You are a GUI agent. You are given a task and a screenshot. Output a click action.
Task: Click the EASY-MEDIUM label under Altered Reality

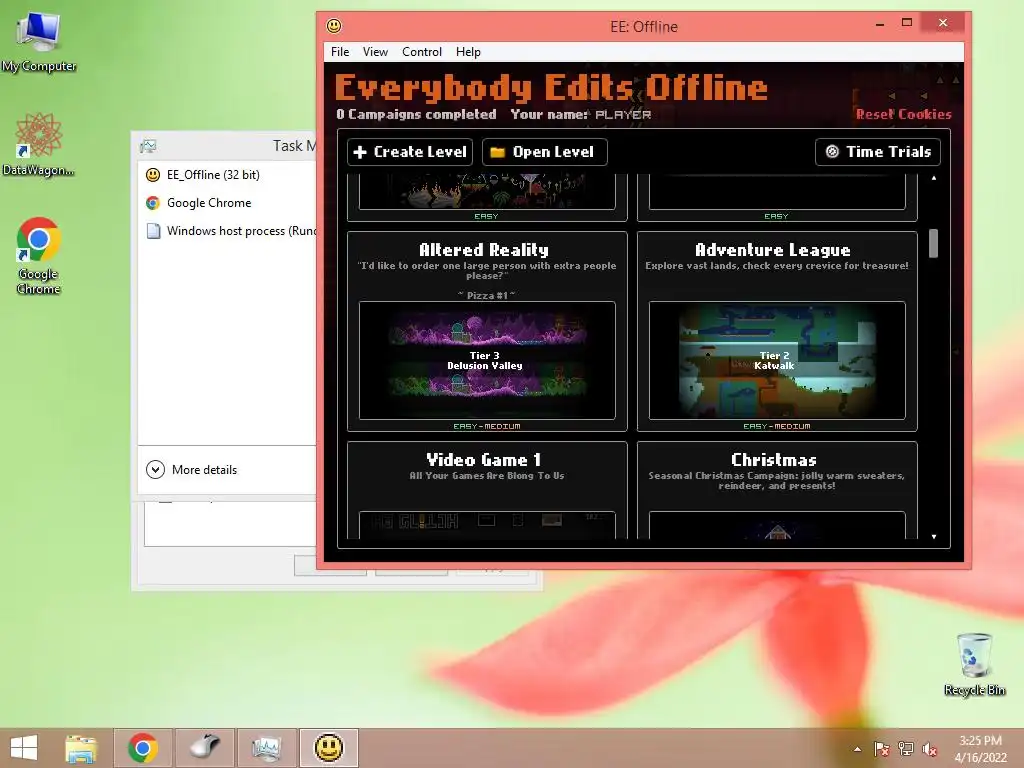pos(487,426)
